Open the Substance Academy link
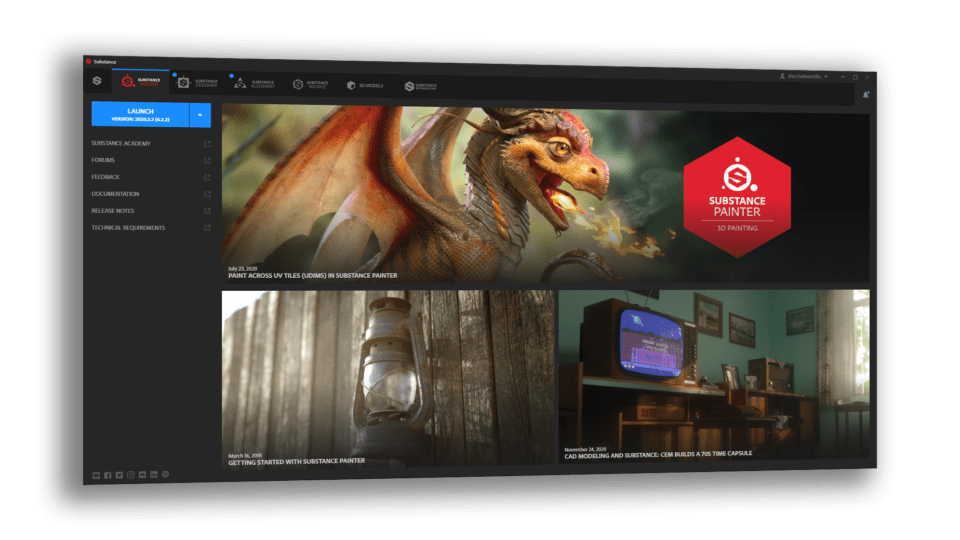 121,143
